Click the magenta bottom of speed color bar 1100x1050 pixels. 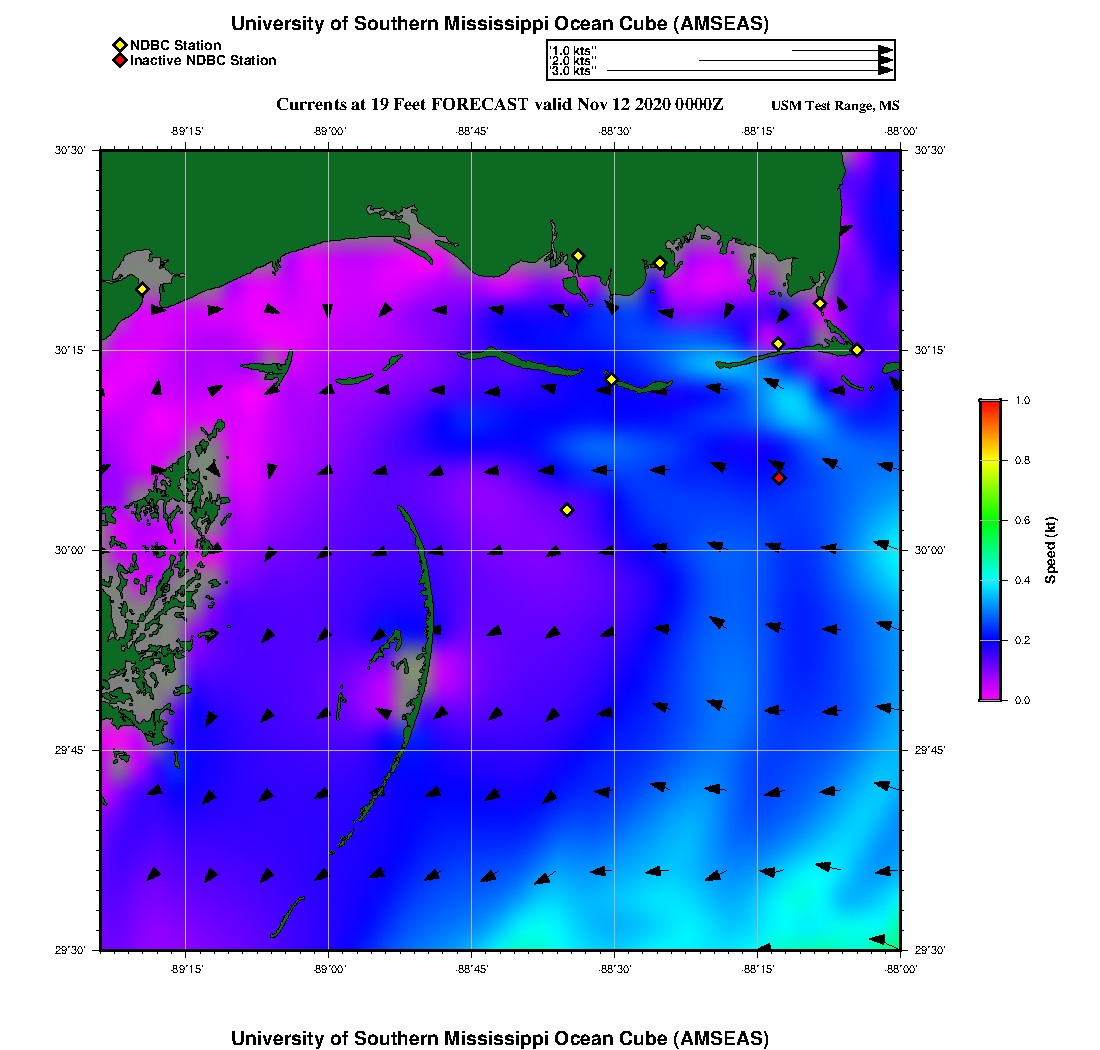[x=989, y=693]
